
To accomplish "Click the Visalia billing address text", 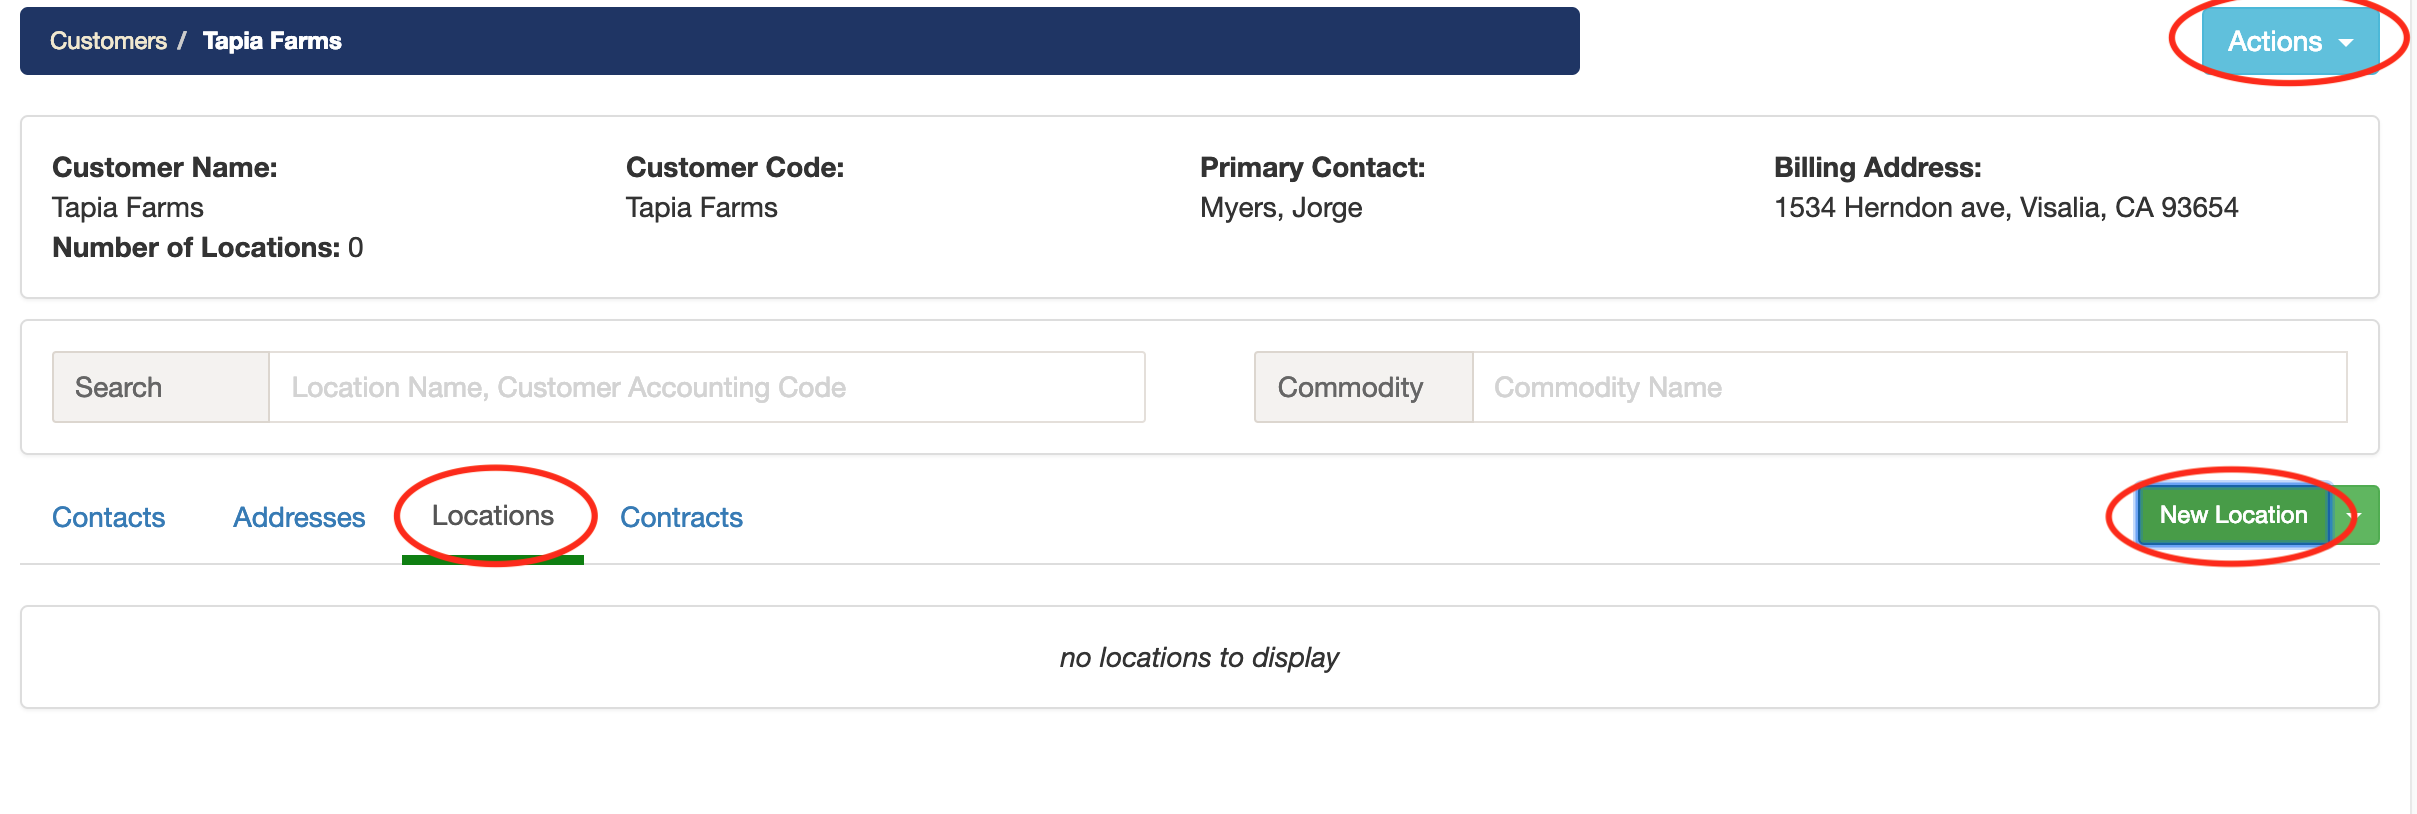I will pyautogui.click(x=2005, y=207).
